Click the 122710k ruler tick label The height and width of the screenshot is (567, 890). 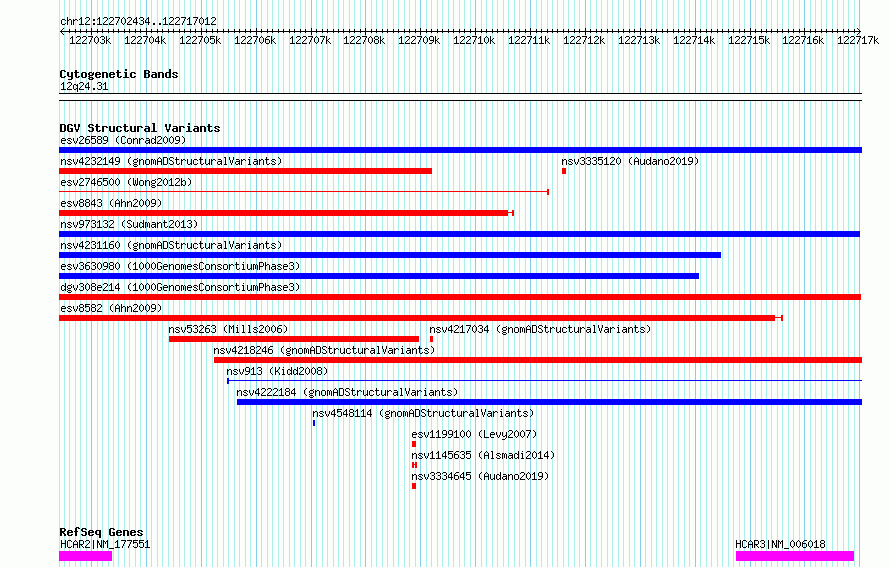474,40
